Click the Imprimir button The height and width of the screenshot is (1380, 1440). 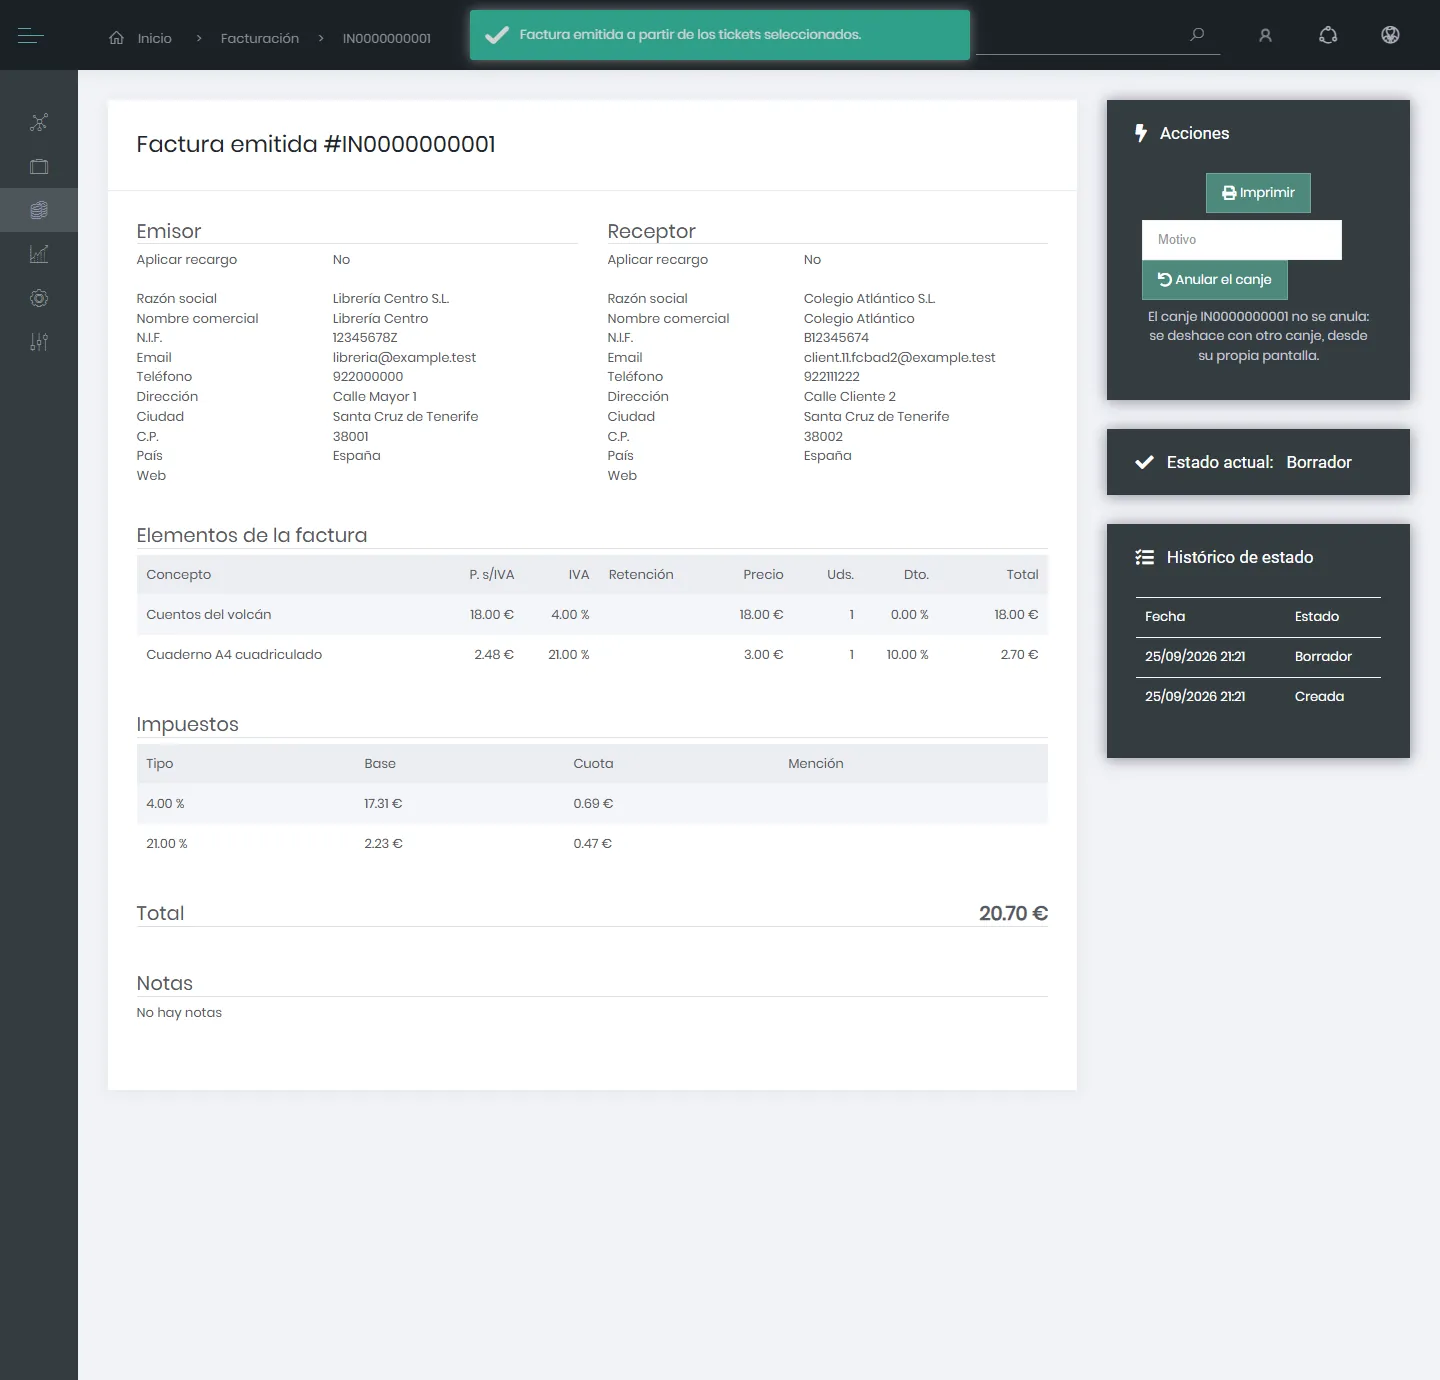click(x=1258, y=193)
